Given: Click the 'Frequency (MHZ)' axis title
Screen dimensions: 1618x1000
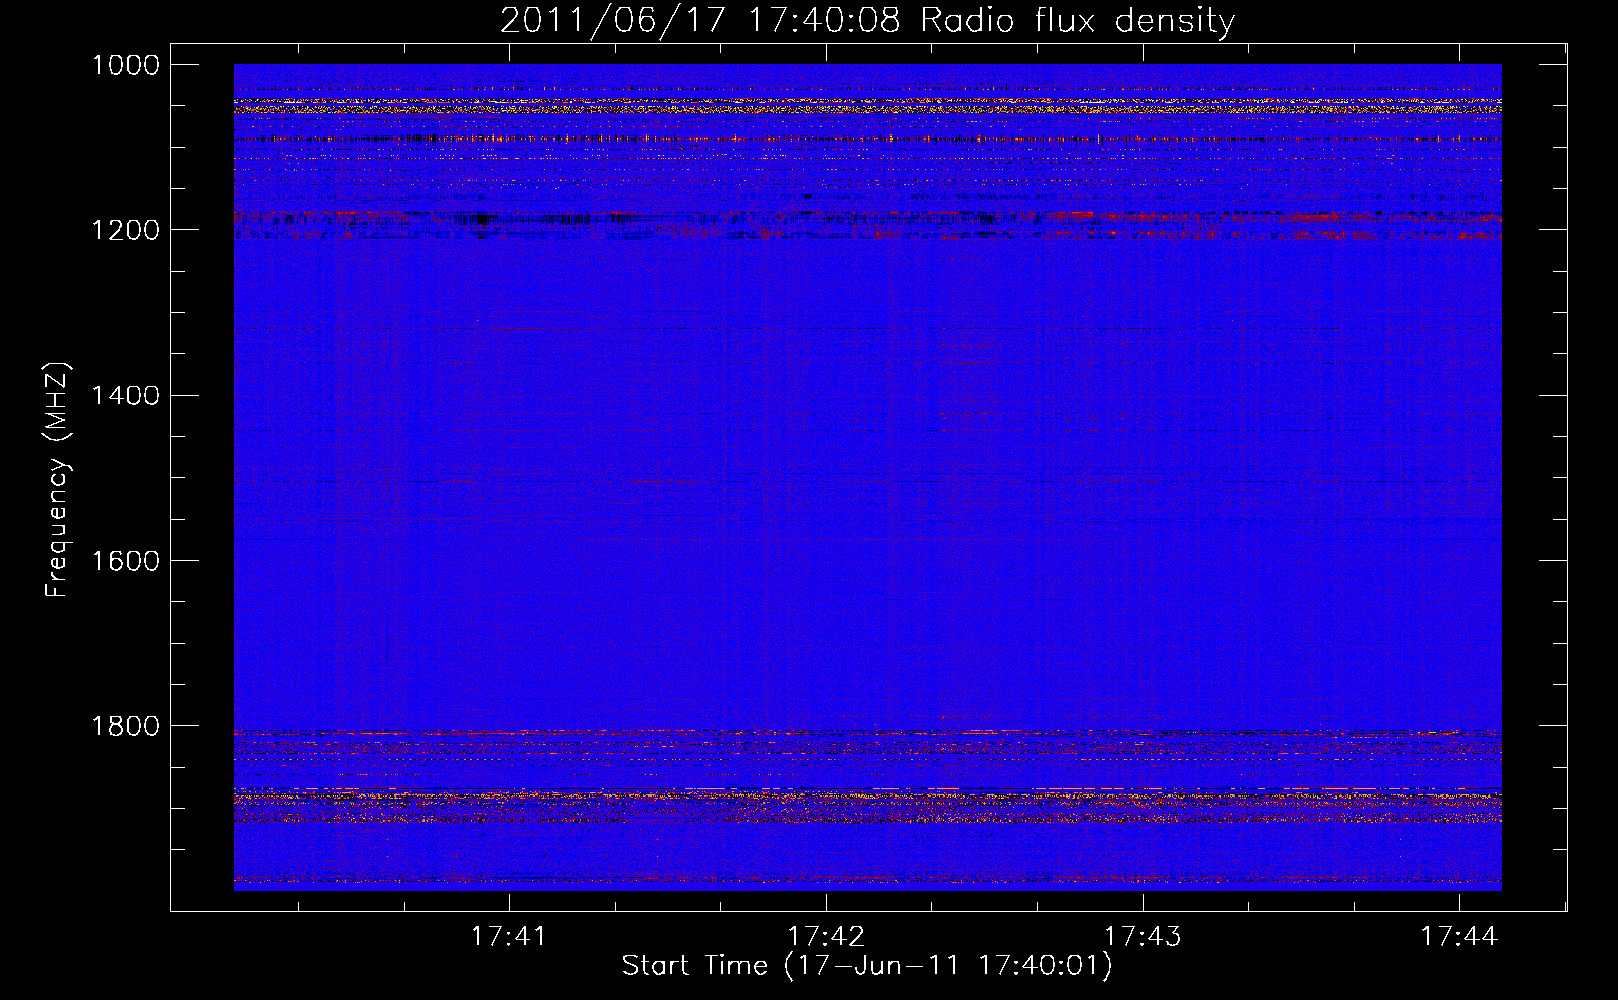Looking at the screenshot, I should pos(57,480).
